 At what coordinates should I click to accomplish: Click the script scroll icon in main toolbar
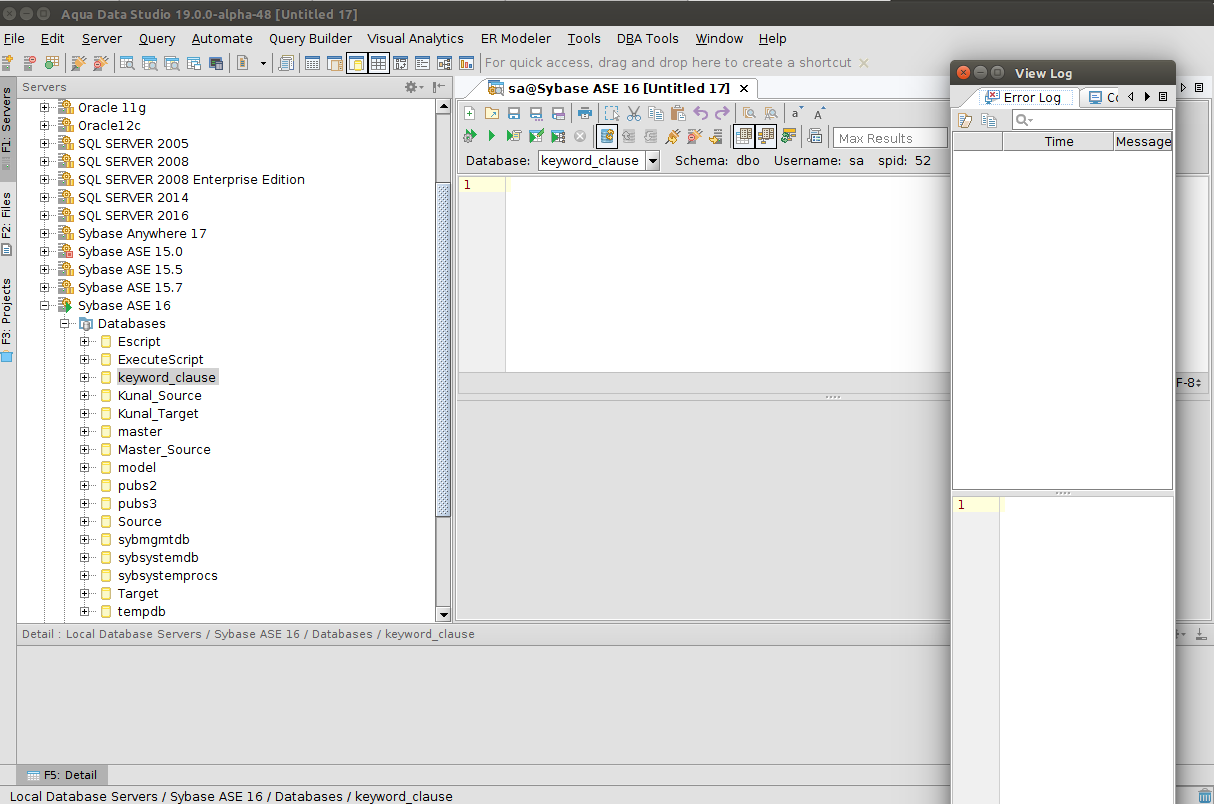point(286,63)
